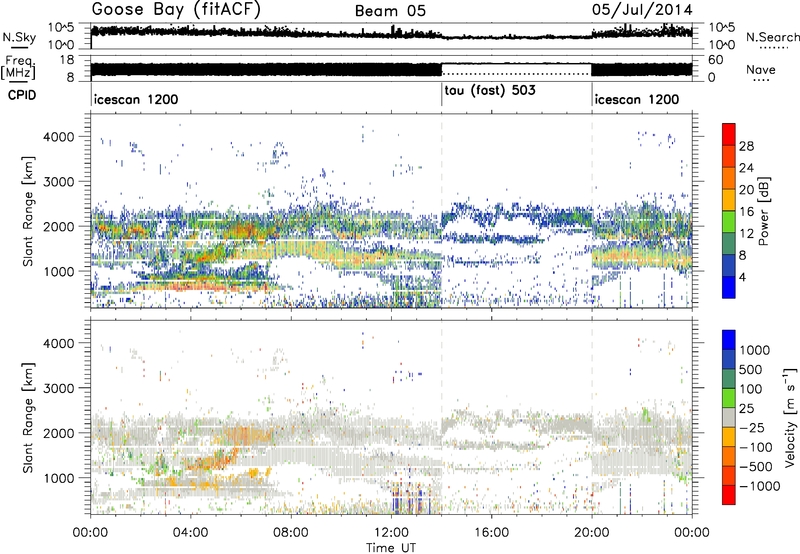The image size is (800, 554).
Task: Click the CPID label
Action: tap(22, 95)
